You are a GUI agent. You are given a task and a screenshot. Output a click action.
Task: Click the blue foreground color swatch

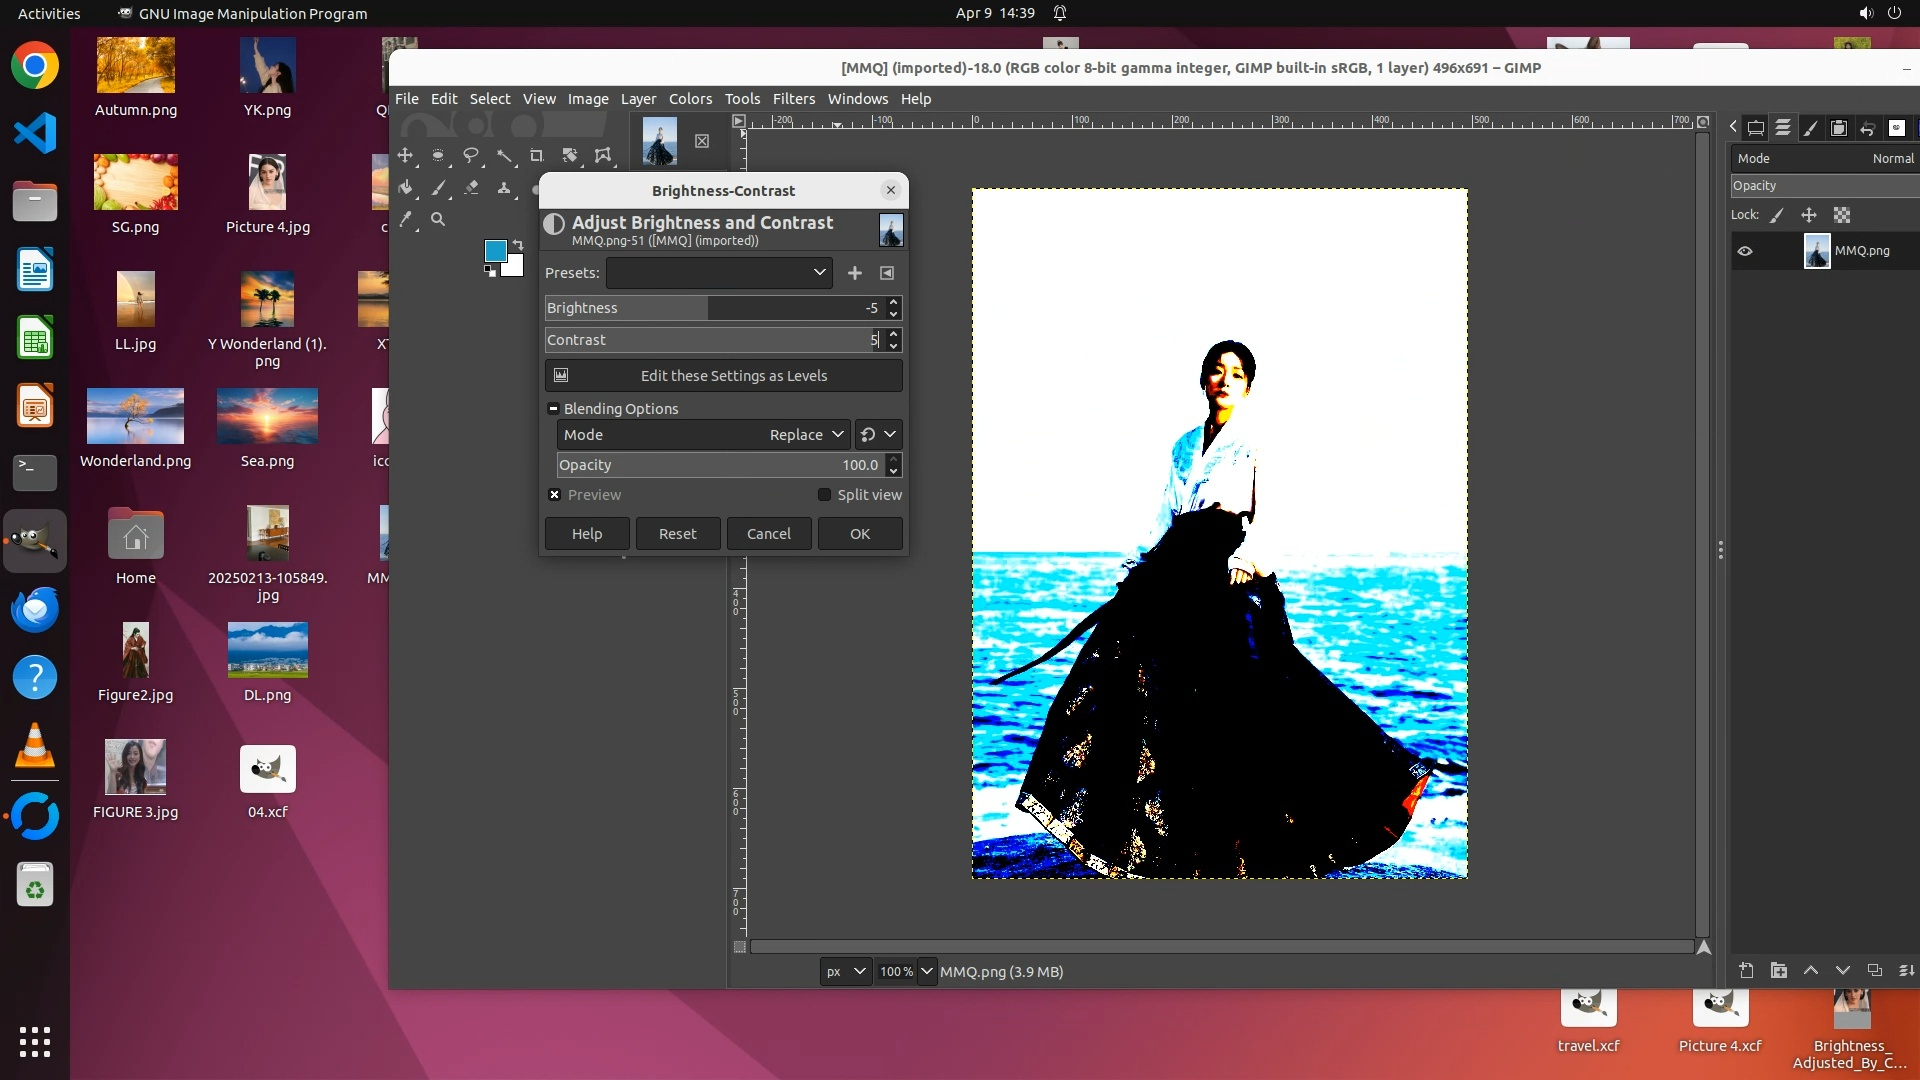pos(494,251)
